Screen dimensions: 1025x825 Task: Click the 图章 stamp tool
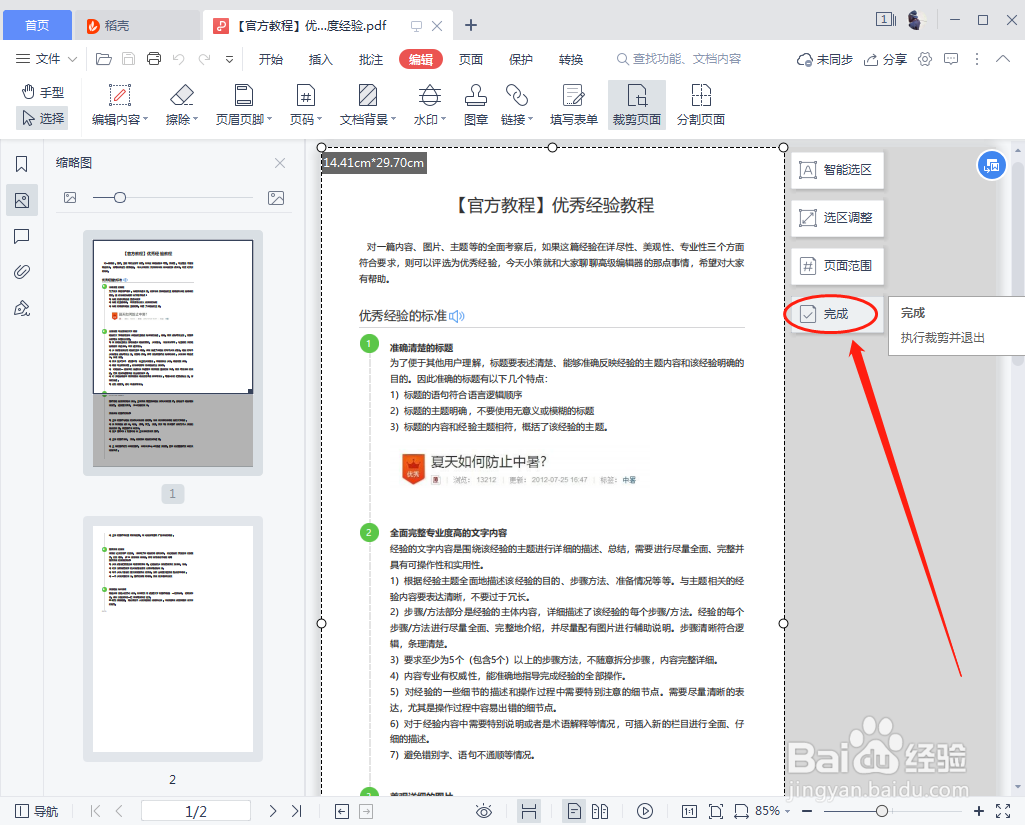pyautogui.click(x=476, y=105)
